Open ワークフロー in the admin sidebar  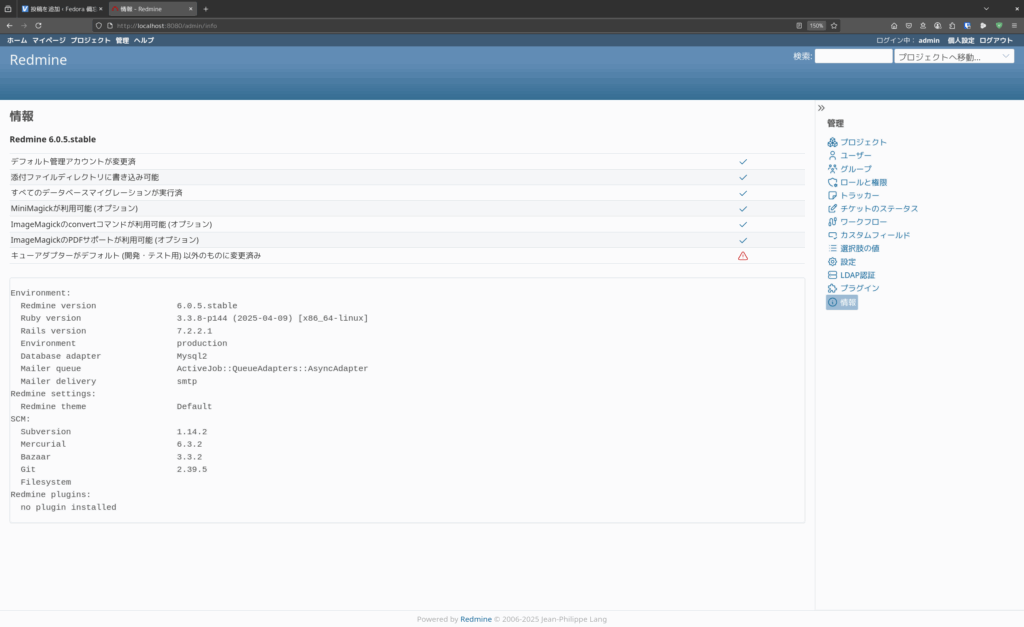[x=857, y=222]
